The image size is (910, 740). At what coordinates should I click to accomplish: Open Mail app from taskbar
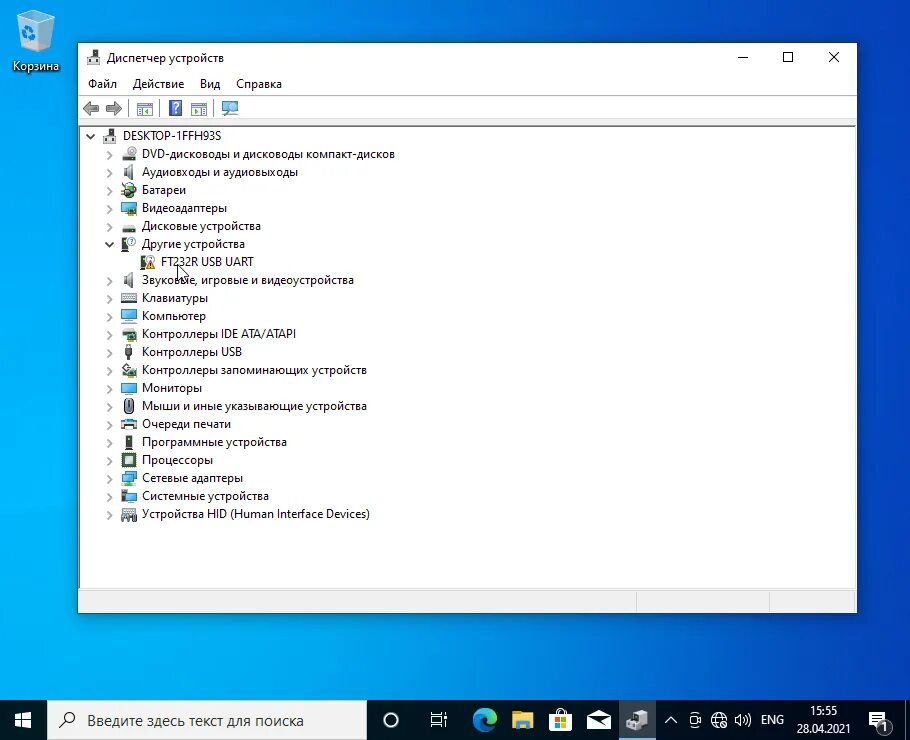coord(599,720)
